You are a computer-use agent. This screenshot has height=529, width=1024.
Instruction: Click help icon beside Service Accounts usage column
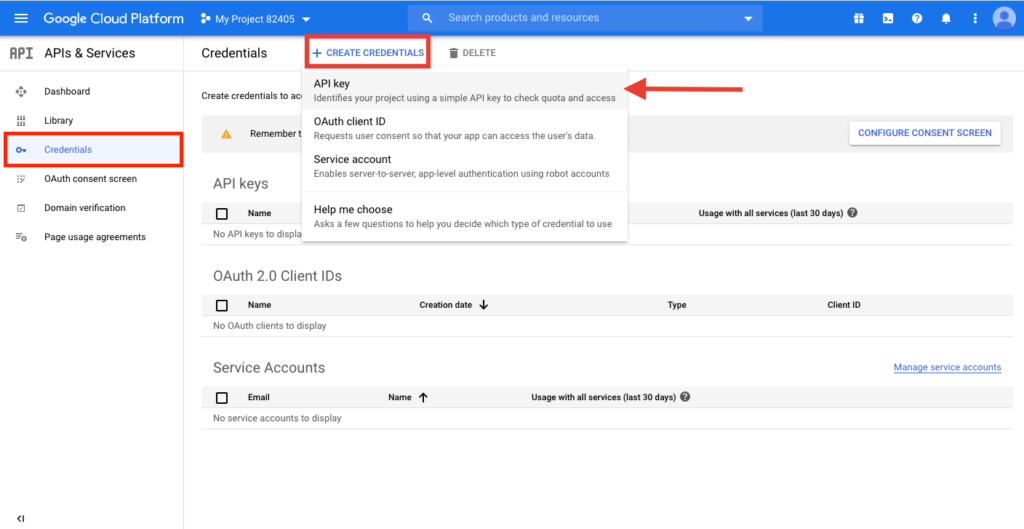685,397
